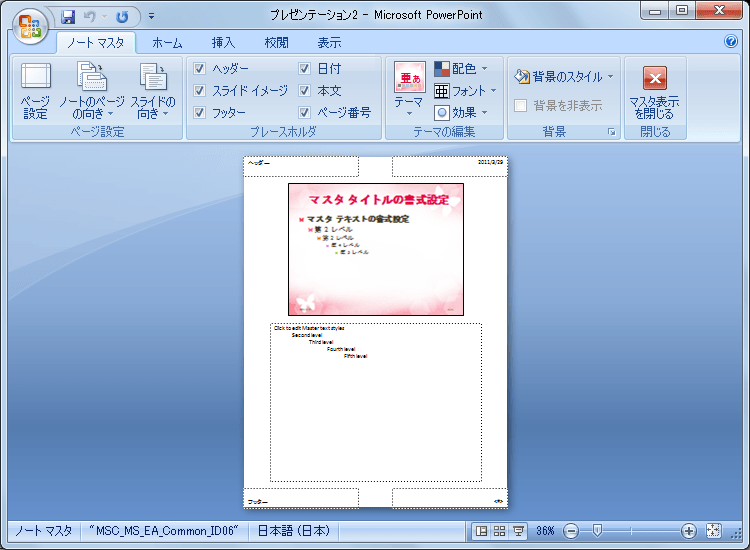Redo the last action
750x550 pixels.
(122, 17)
